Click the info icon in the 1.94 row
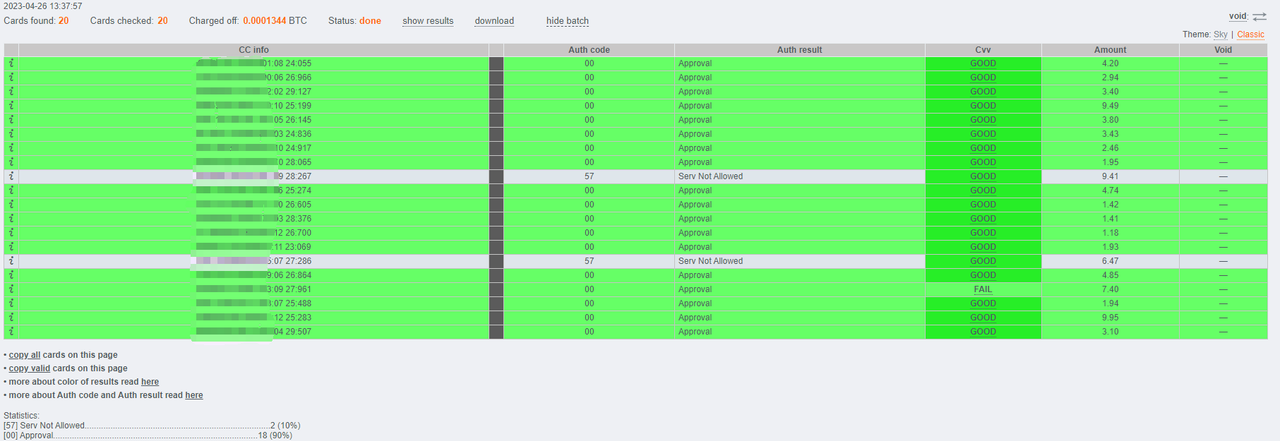The width and height of the screenshot is (1280, 441). click(11, 303)
